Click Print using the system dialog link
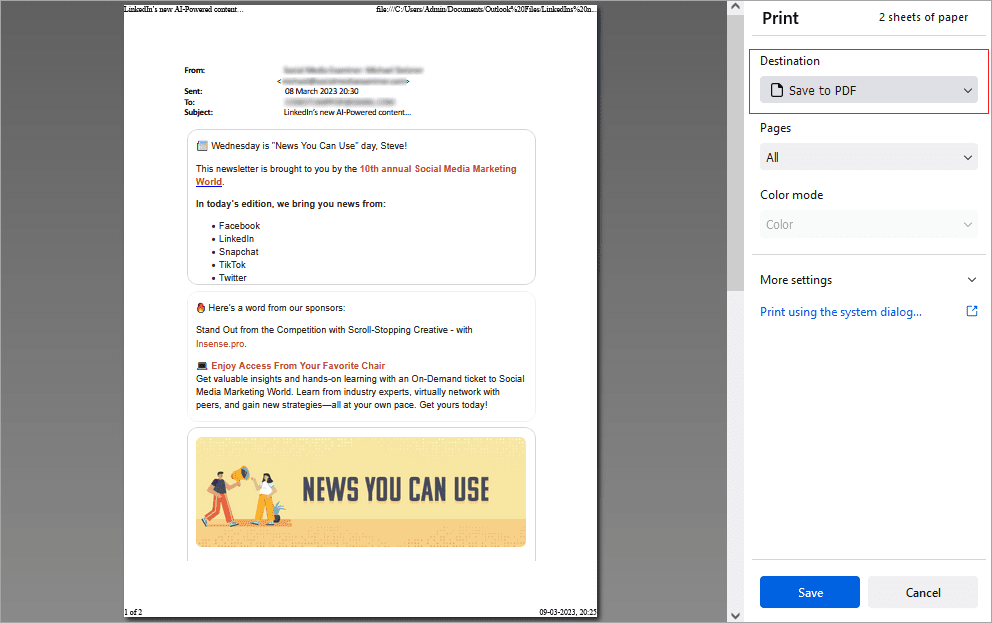 coord(840,312)
